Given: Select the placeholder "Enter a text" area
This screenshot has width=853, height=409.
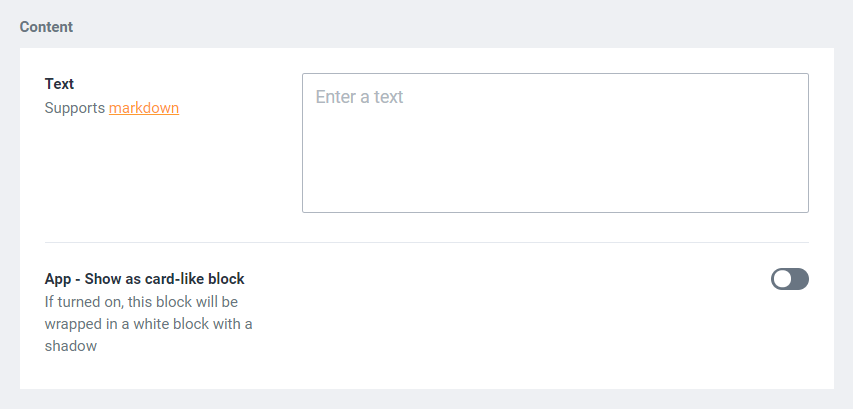Looking at the screenshot, I should [360, 97].
